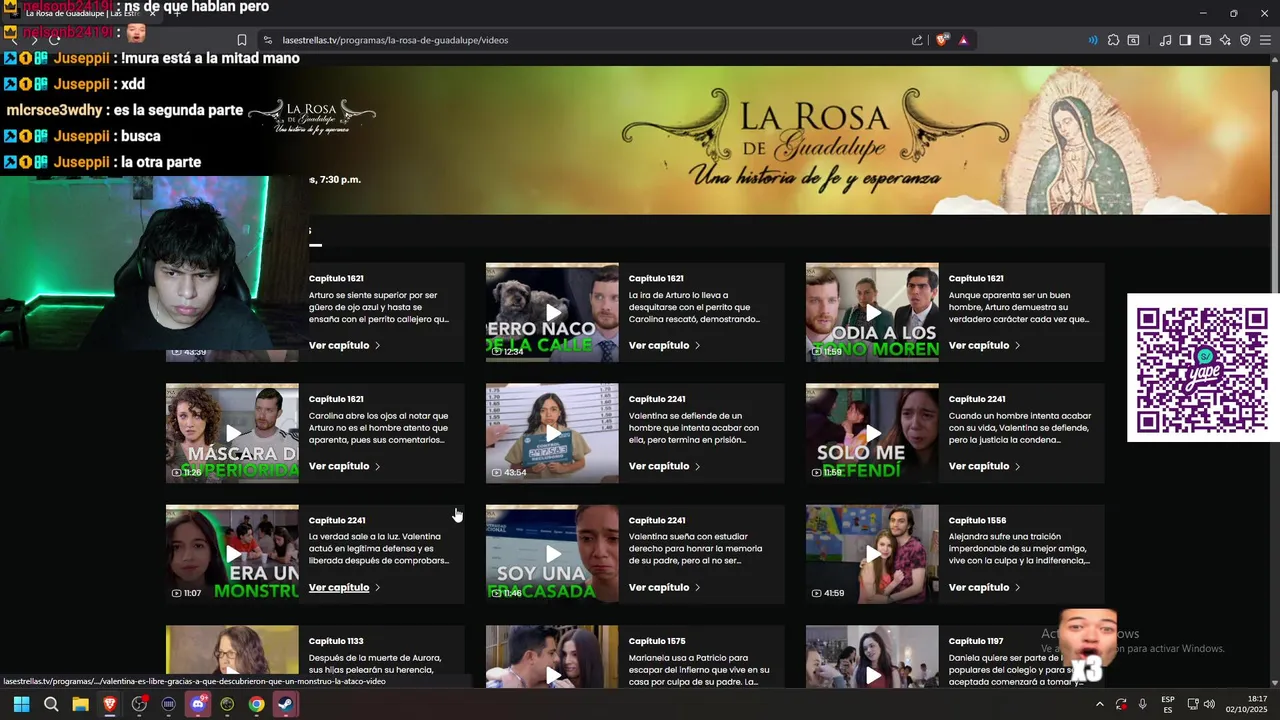Click the share page icon in address bar
The width and height of the screenshot is (1280, 720).
(917, 40)
